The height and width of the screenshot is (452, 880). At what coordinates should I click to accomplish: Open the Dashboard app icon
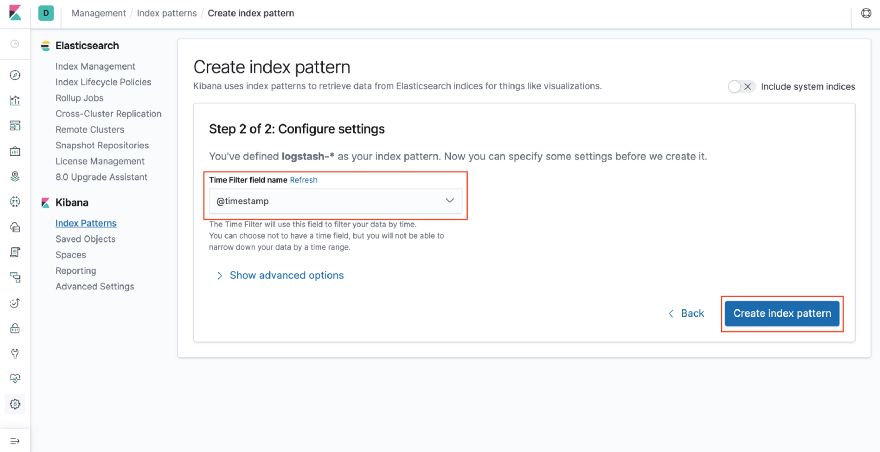pyautogui.click(x=15, y=126)
